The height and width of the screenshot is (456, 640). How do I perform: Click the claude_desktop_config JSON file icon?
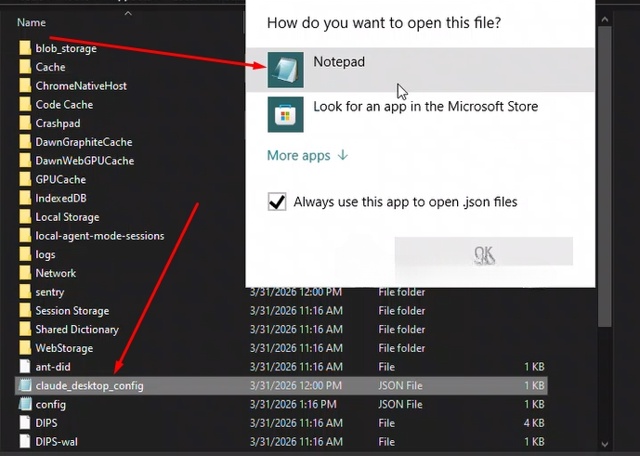[25, 385]
